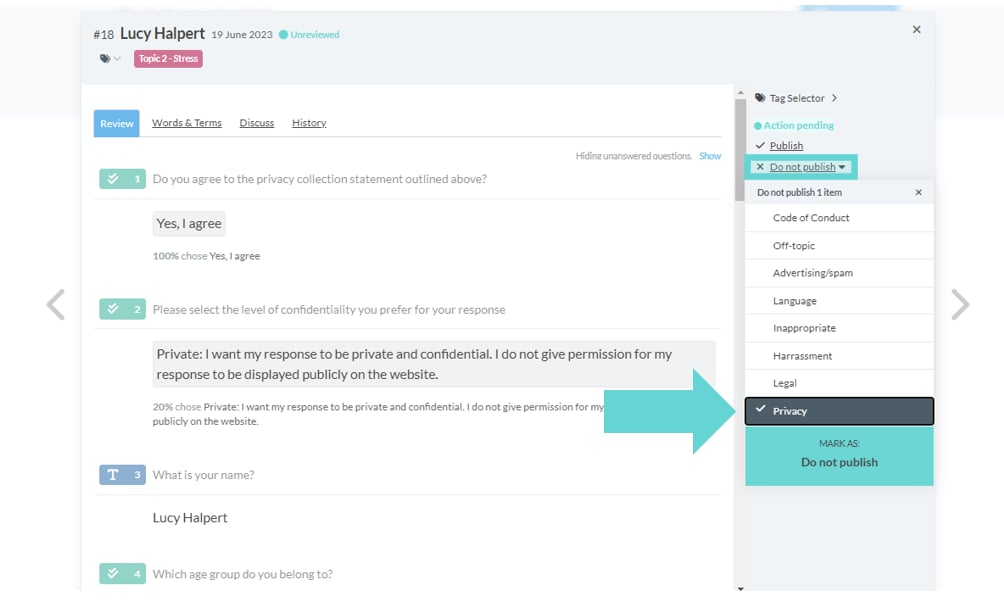
Task: Toggle the checked Privacy reason
Action: pos(839,411)
